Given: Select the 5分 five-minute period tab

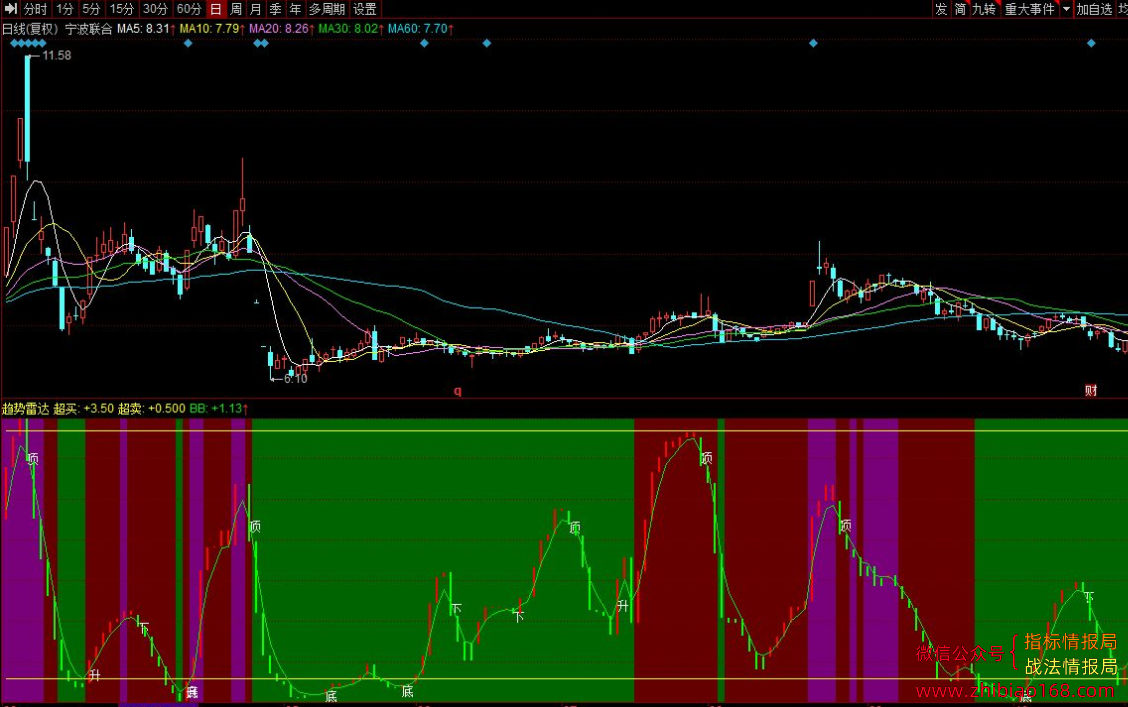Looking at the screenshot, I should coord(91,9).
